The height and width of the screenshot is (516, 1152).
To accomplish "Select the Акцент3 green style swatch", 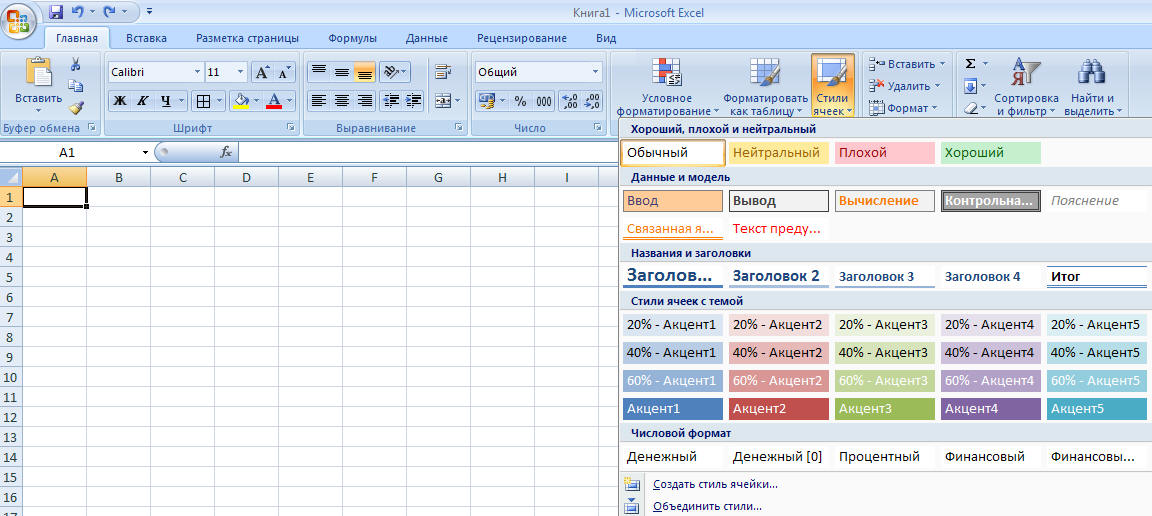I will [884, 409].
